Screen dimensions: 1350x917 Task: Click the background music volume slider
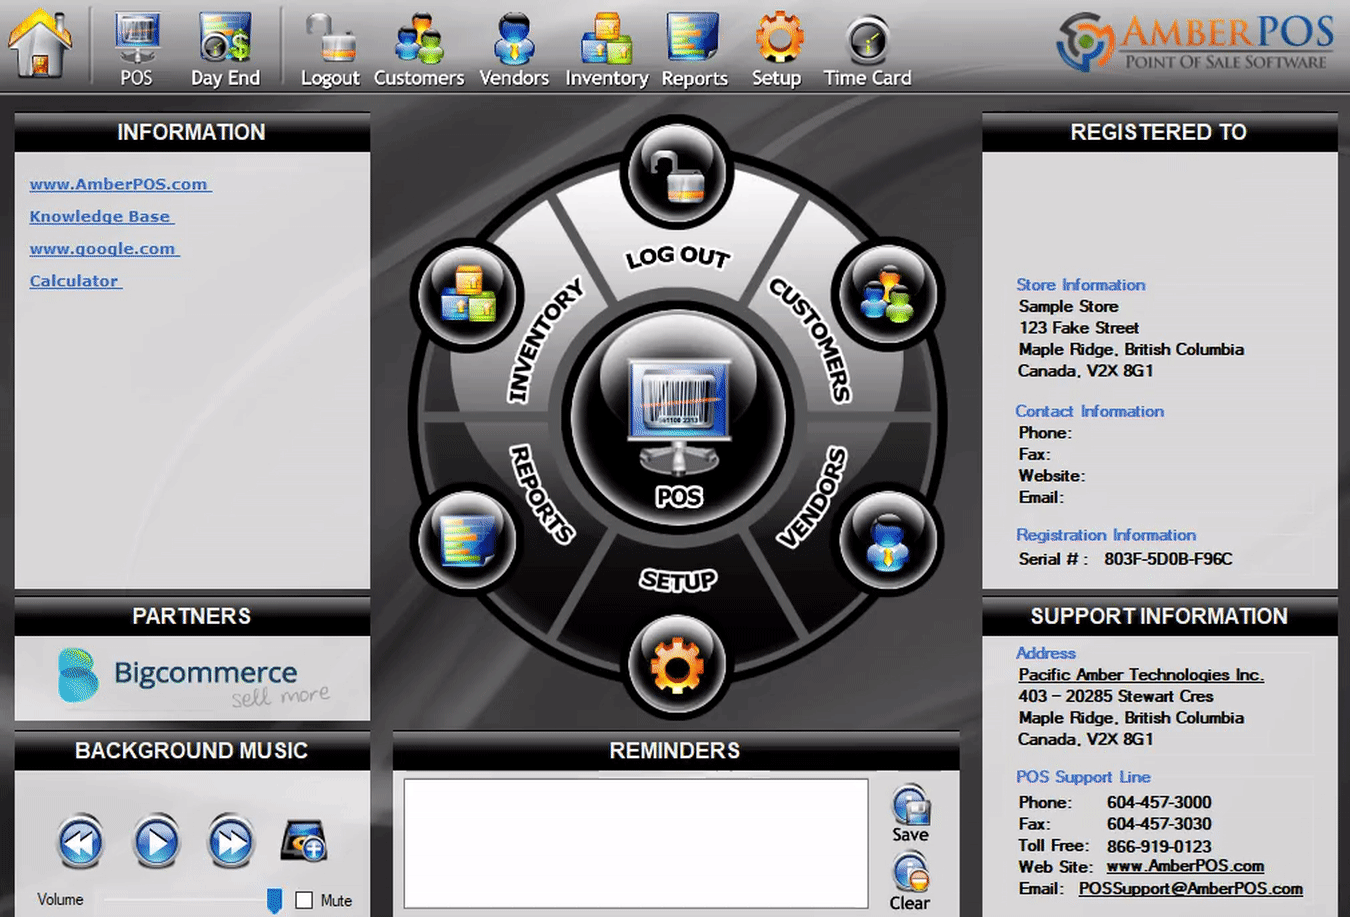(x=190, y=900)
